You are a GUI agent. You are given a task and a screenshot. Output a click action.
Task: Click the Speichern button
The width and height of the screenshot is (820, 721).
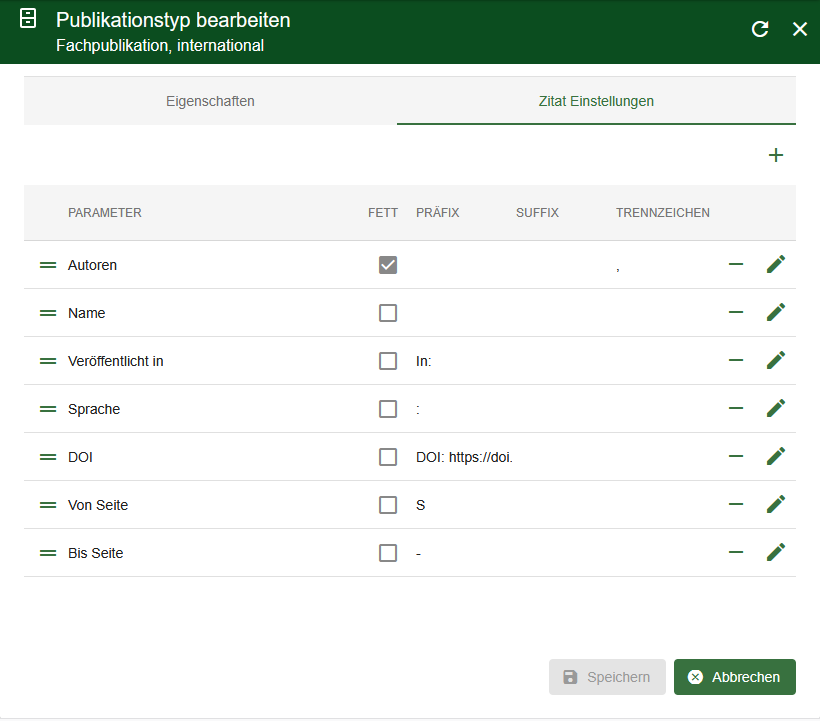point(607,677)
